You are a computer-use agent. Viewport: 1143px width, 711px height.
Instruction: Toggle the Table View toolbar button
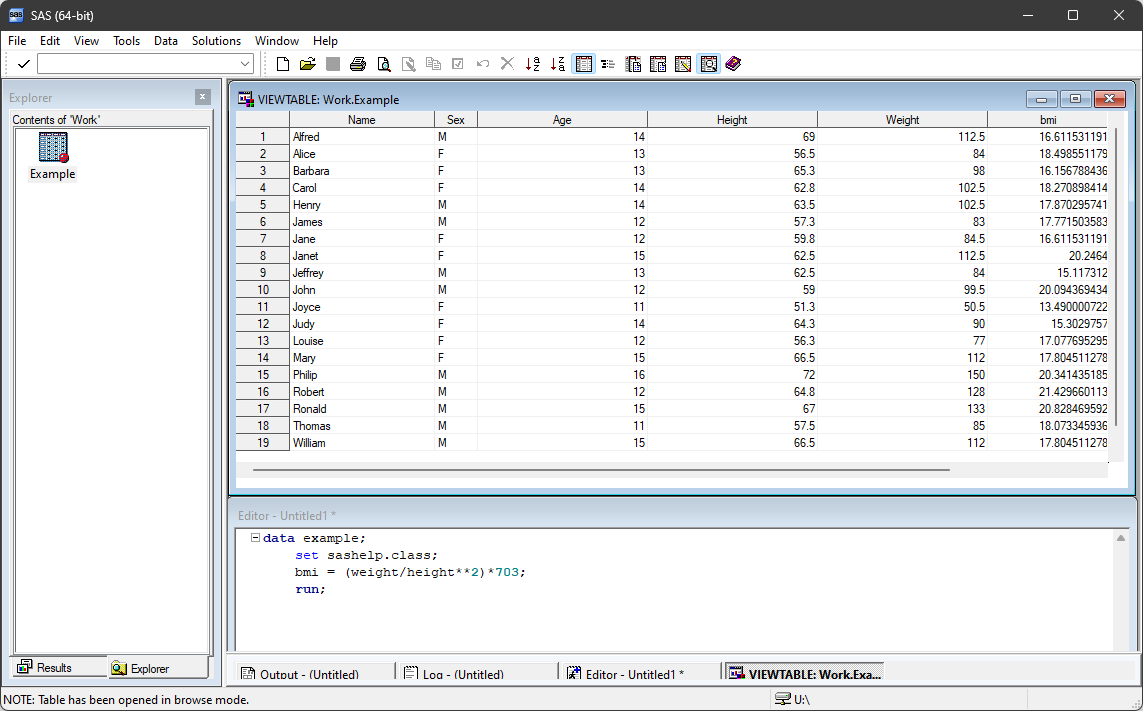[584, 64]
